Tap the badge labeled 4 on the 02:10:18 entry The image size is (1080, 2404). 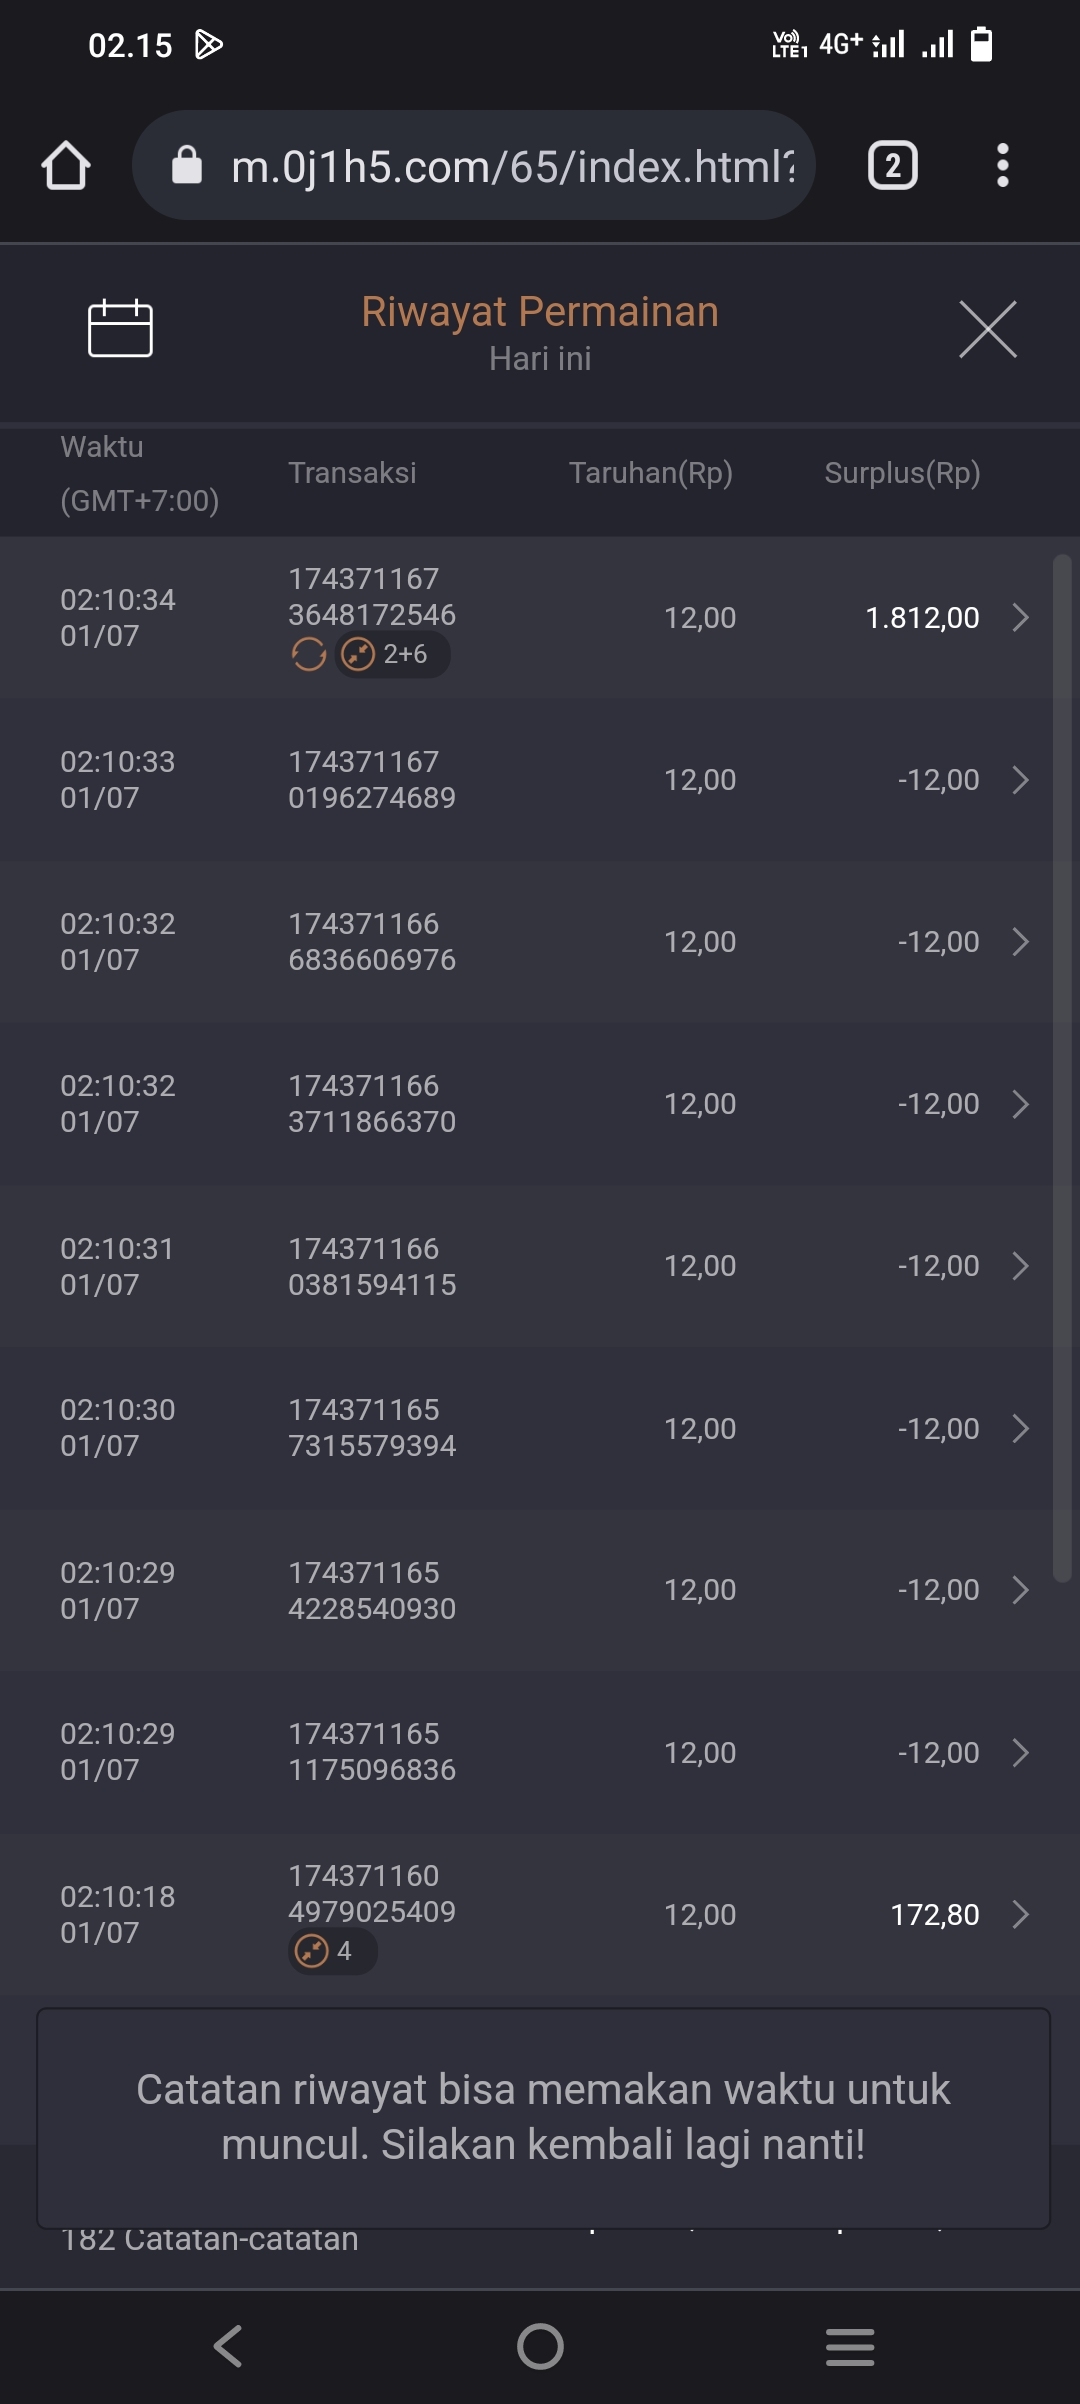click(332, 1951)
